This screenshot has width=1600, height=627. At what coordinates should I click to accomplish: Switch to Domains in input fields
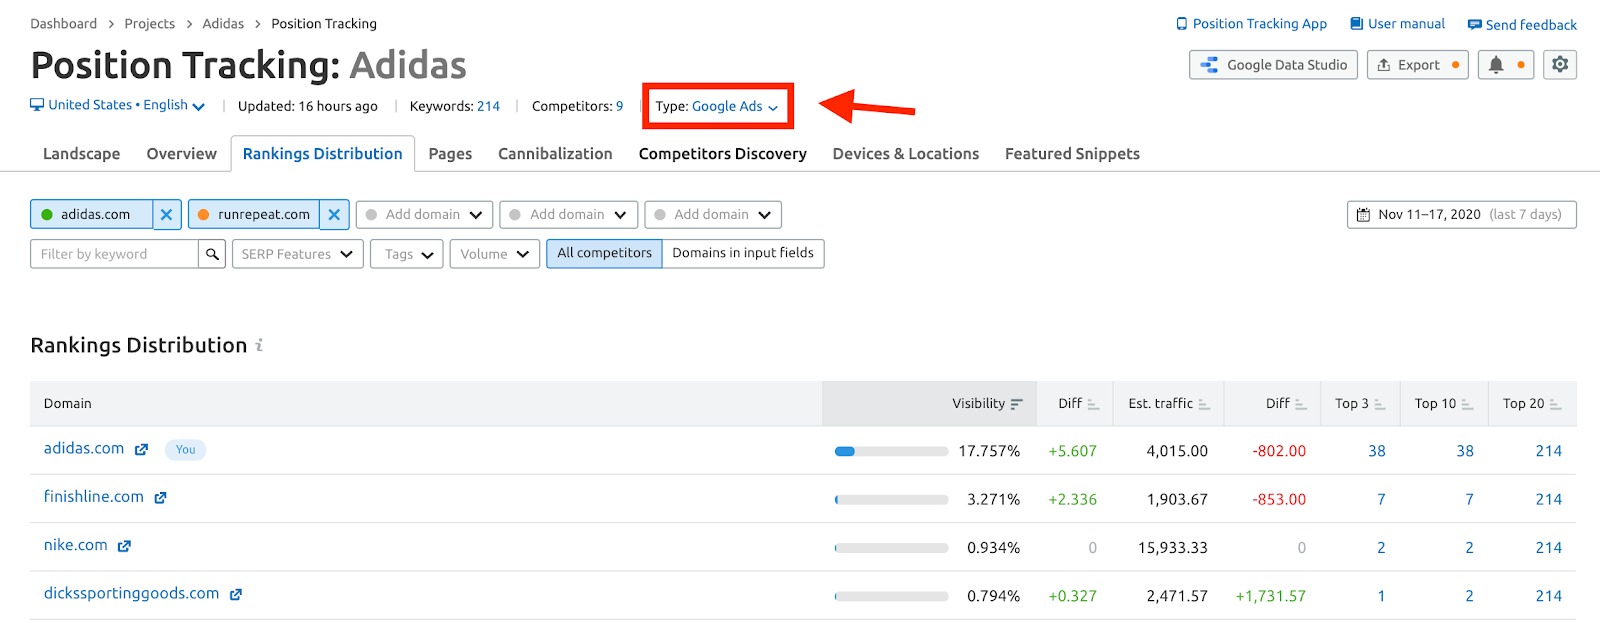tap(743, 253)
